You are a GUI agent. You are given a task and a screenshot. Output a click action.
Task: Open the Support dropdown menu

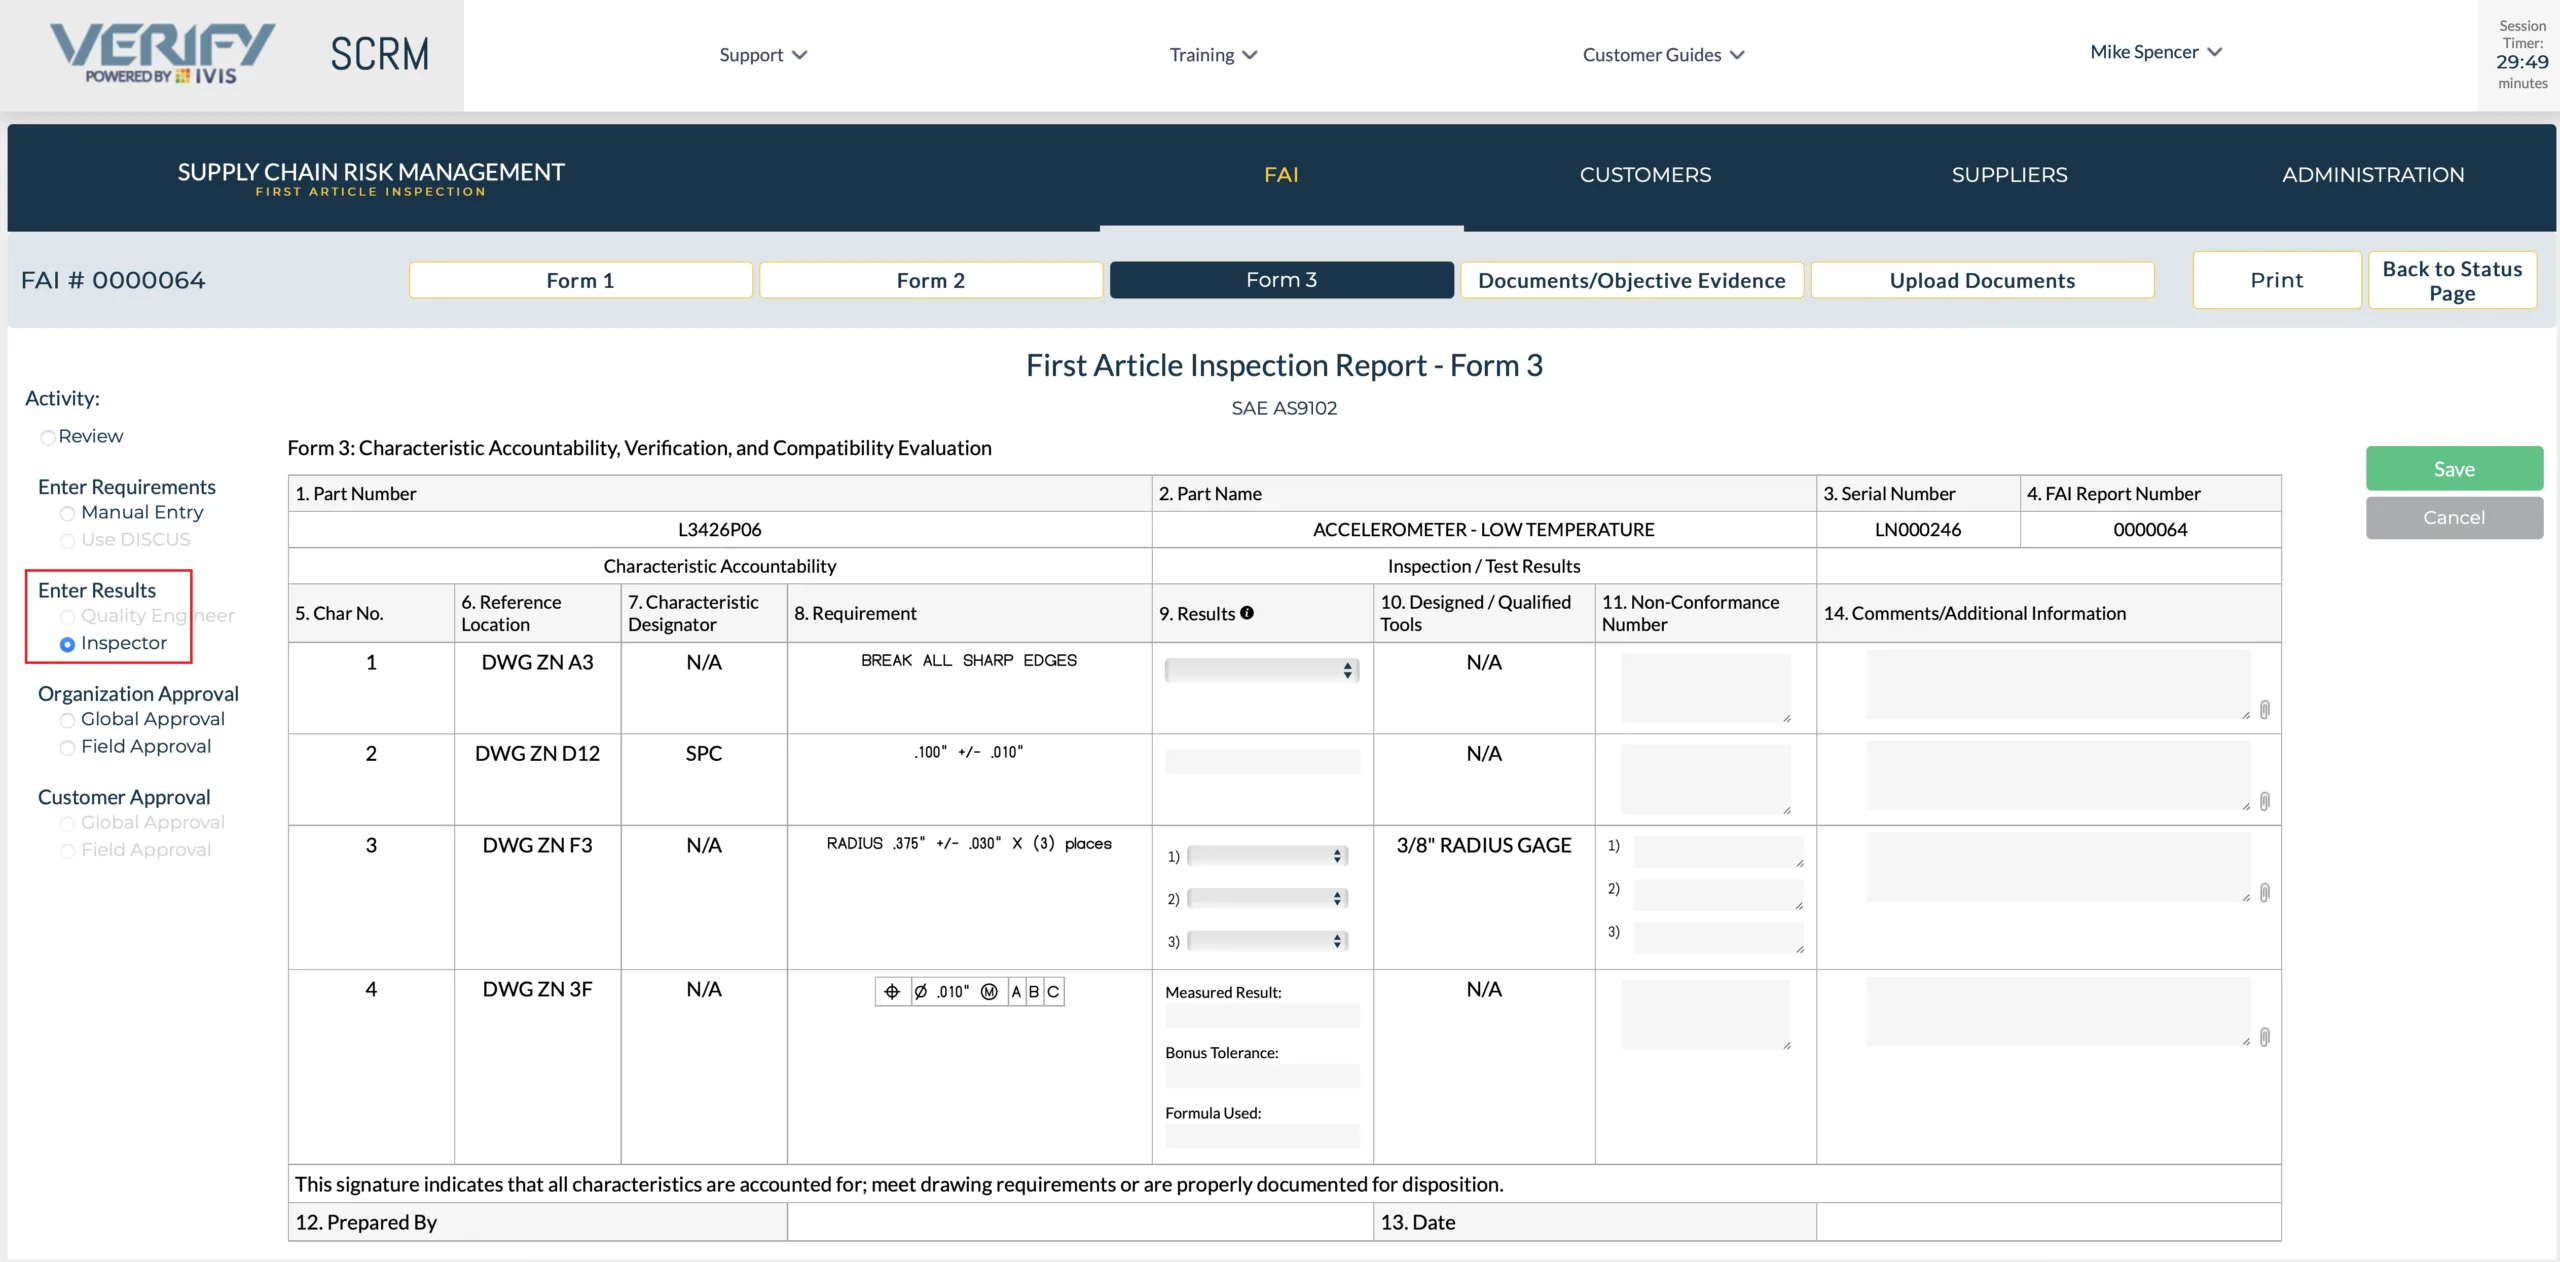pos(763,55)
